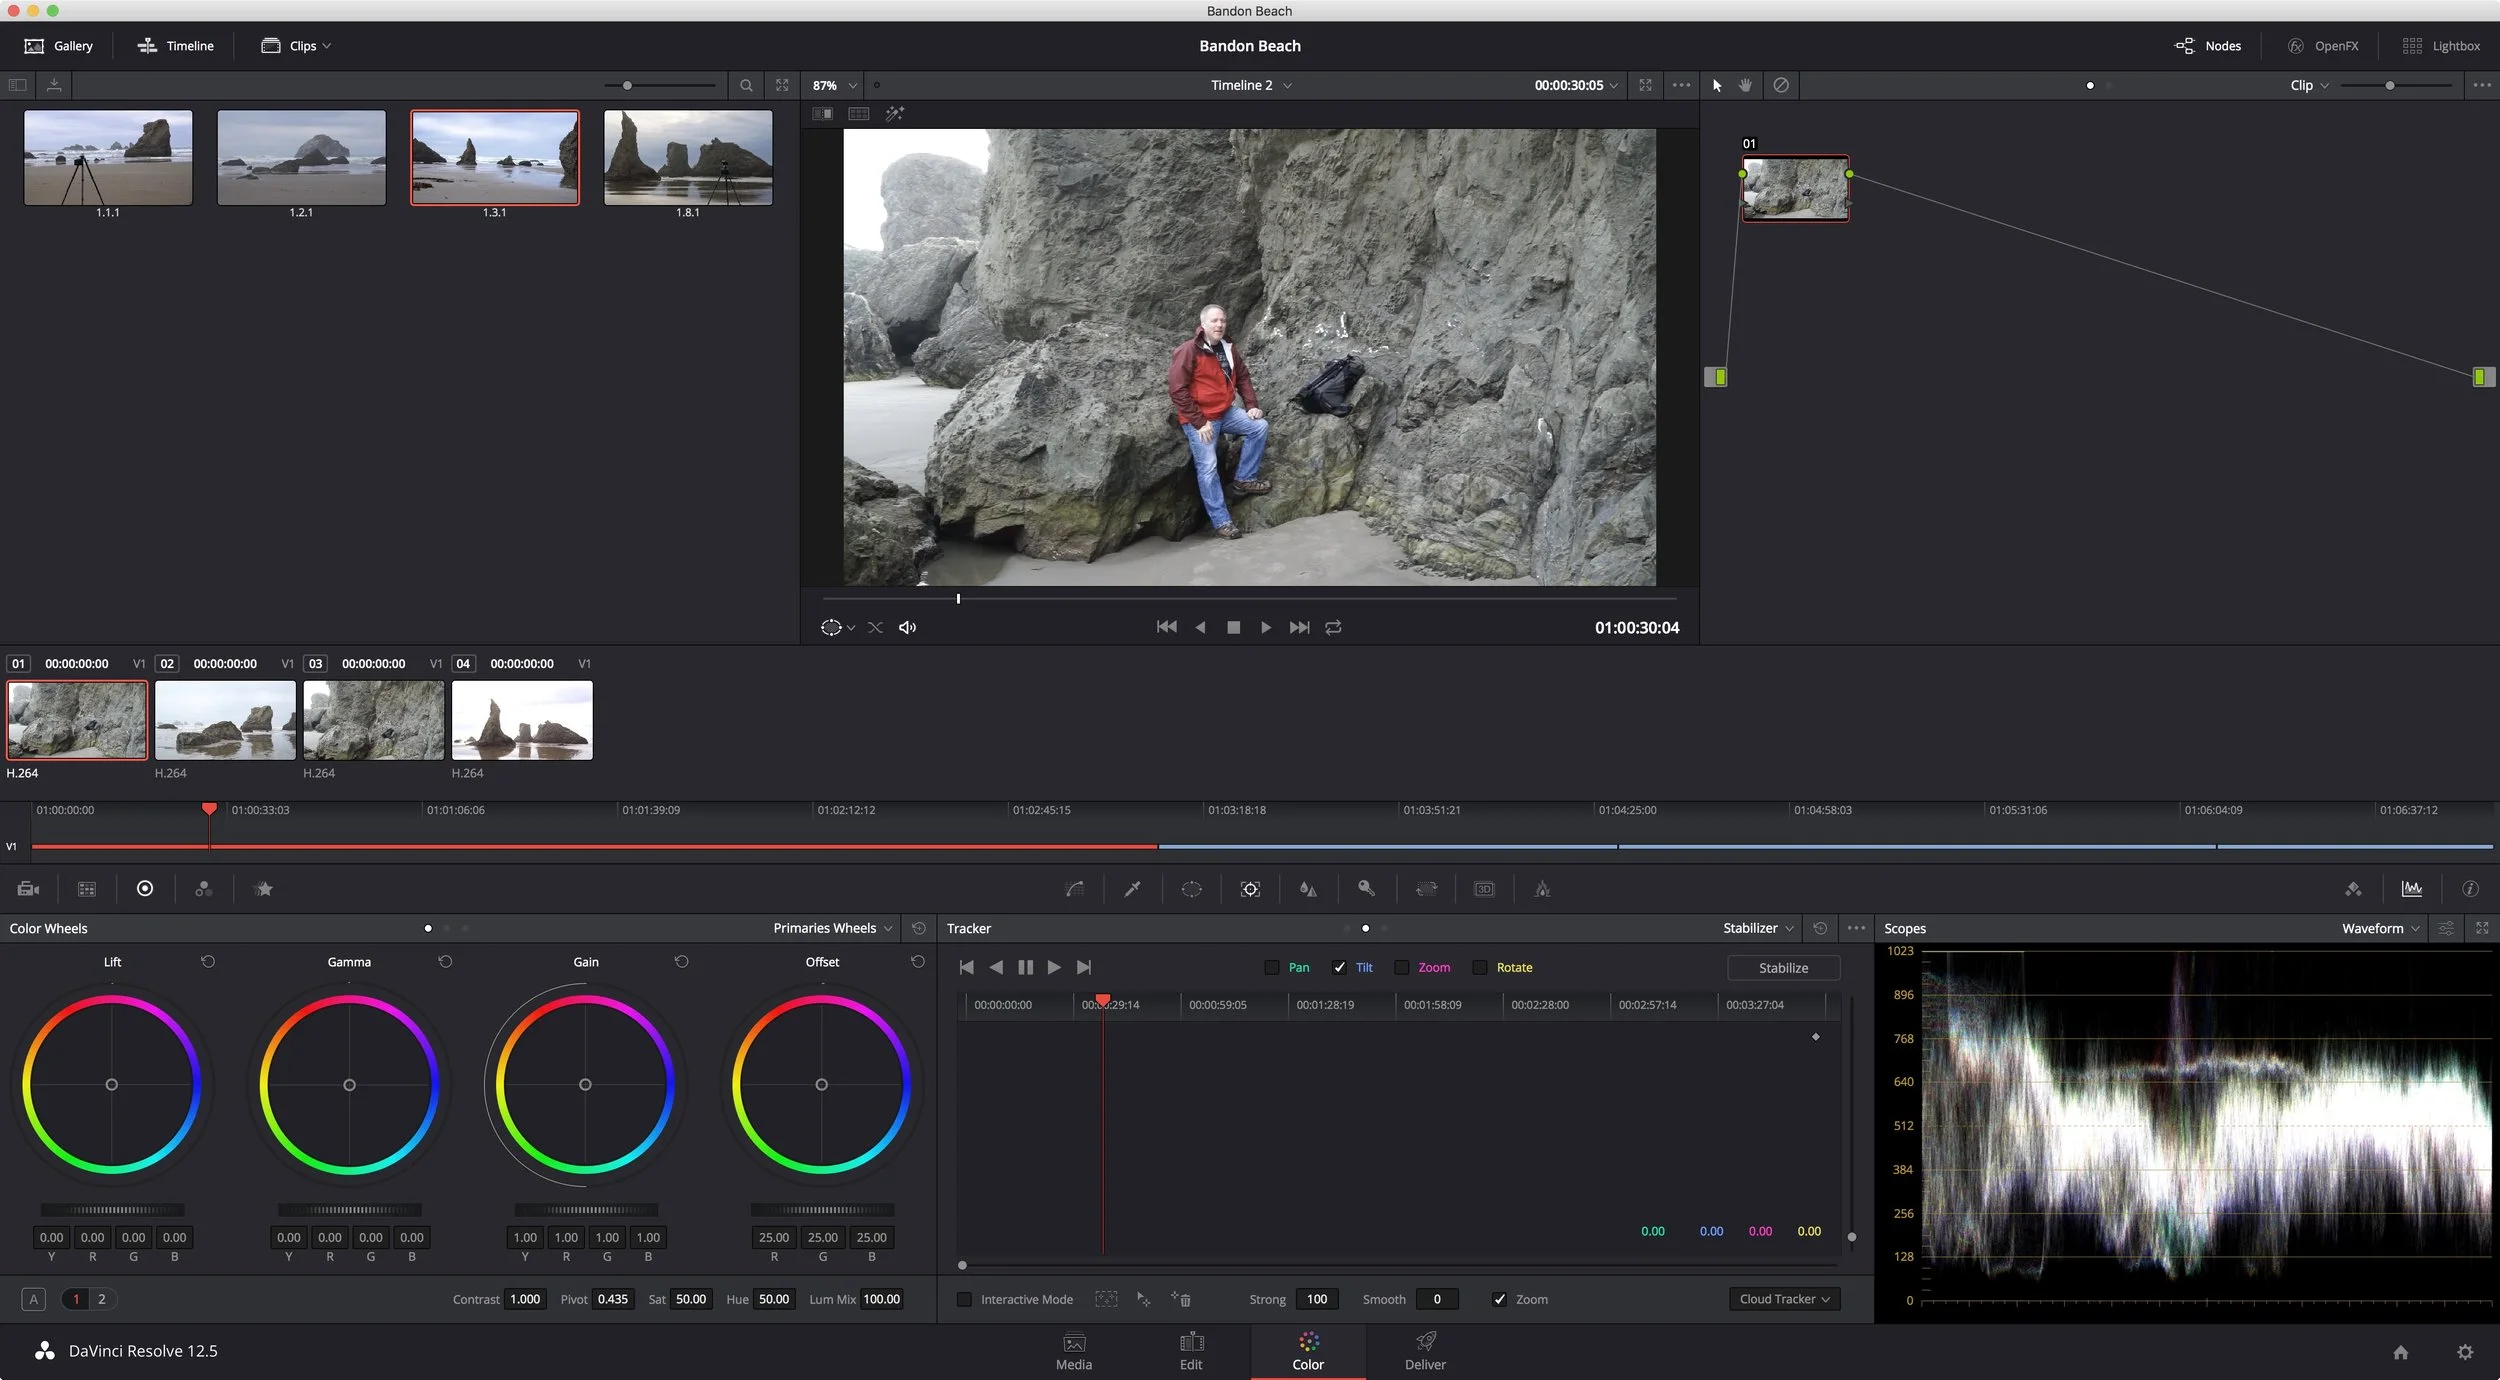The image size is (2500, 1380).
Task: Open the Color Match palette icon
Action: pos(87,889)
